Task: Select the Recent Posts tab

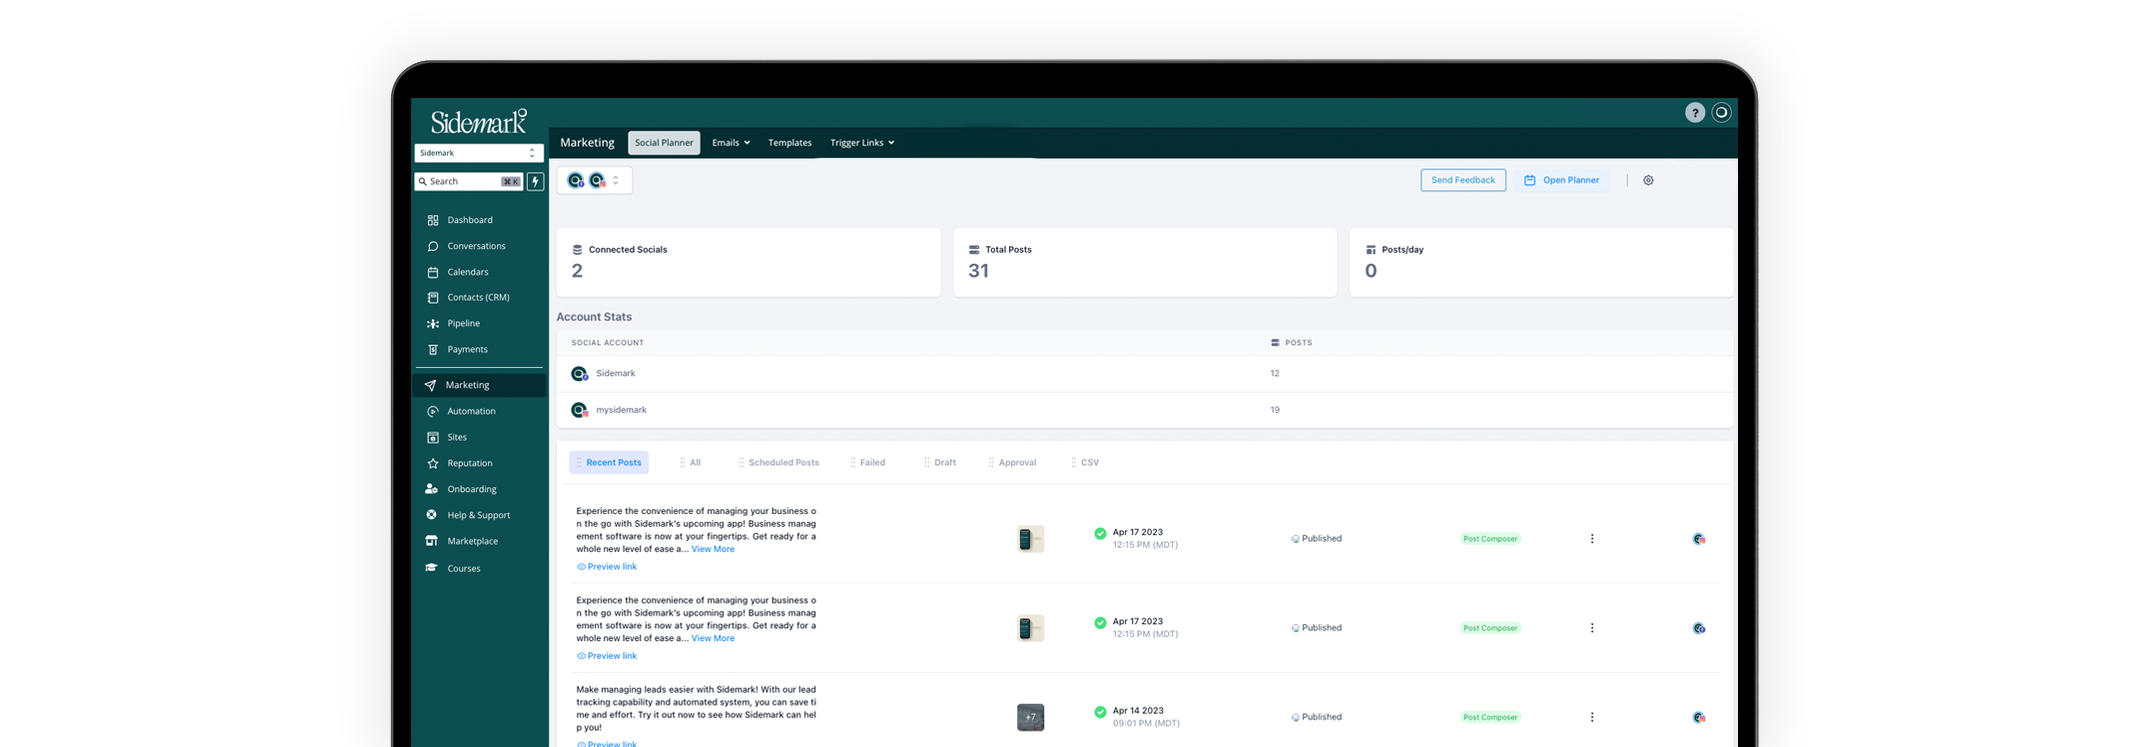Action: (x=609, y=463)
